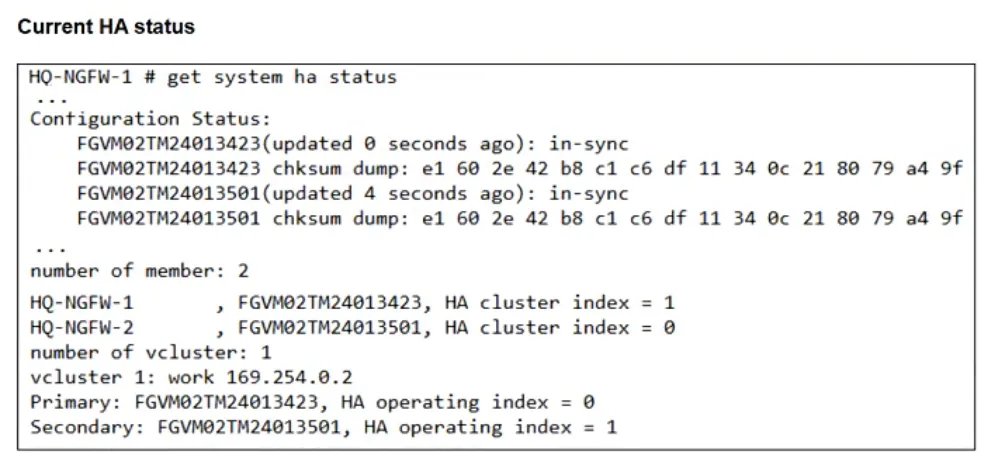This screenshot has height=461, width=985.
Task: Click the 'Secondary:' serial number line
Action: point(324,427)
